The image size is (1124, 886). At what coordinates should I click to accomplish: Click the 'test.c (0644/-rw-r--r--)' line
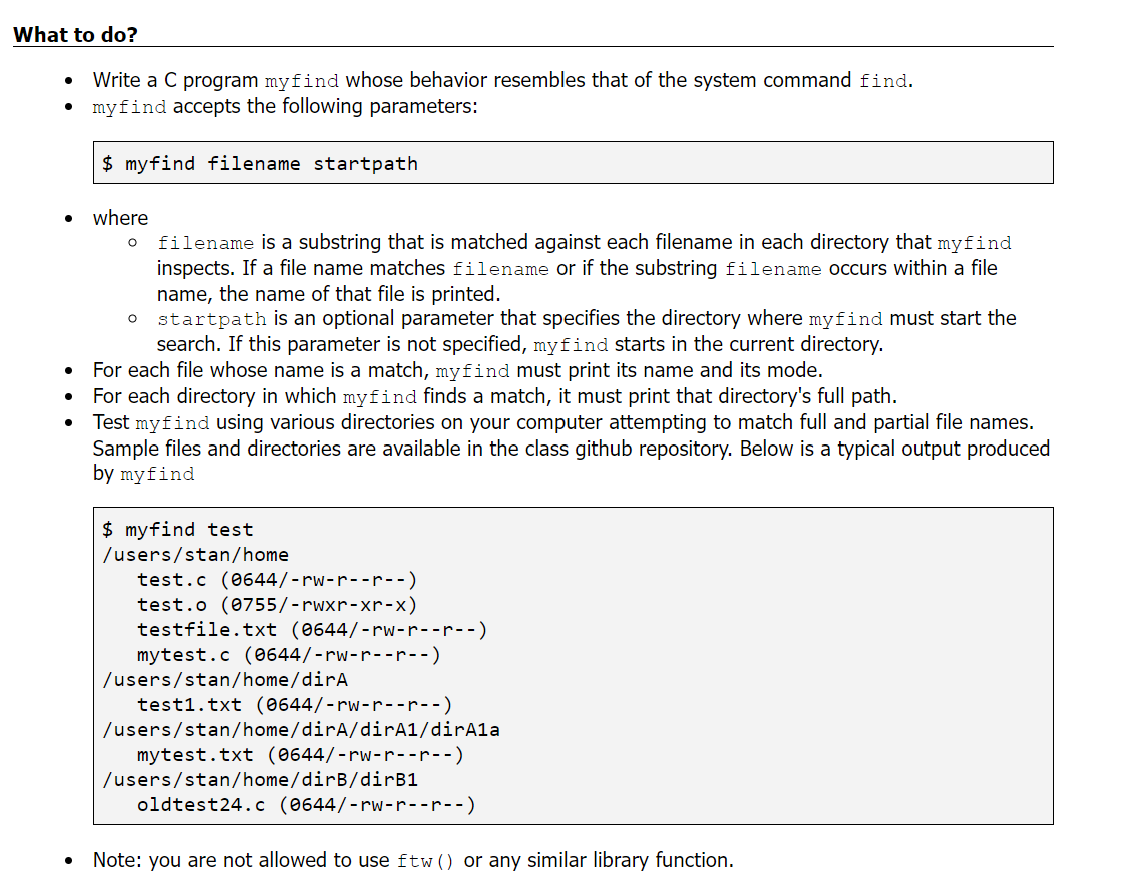point(277,580)
